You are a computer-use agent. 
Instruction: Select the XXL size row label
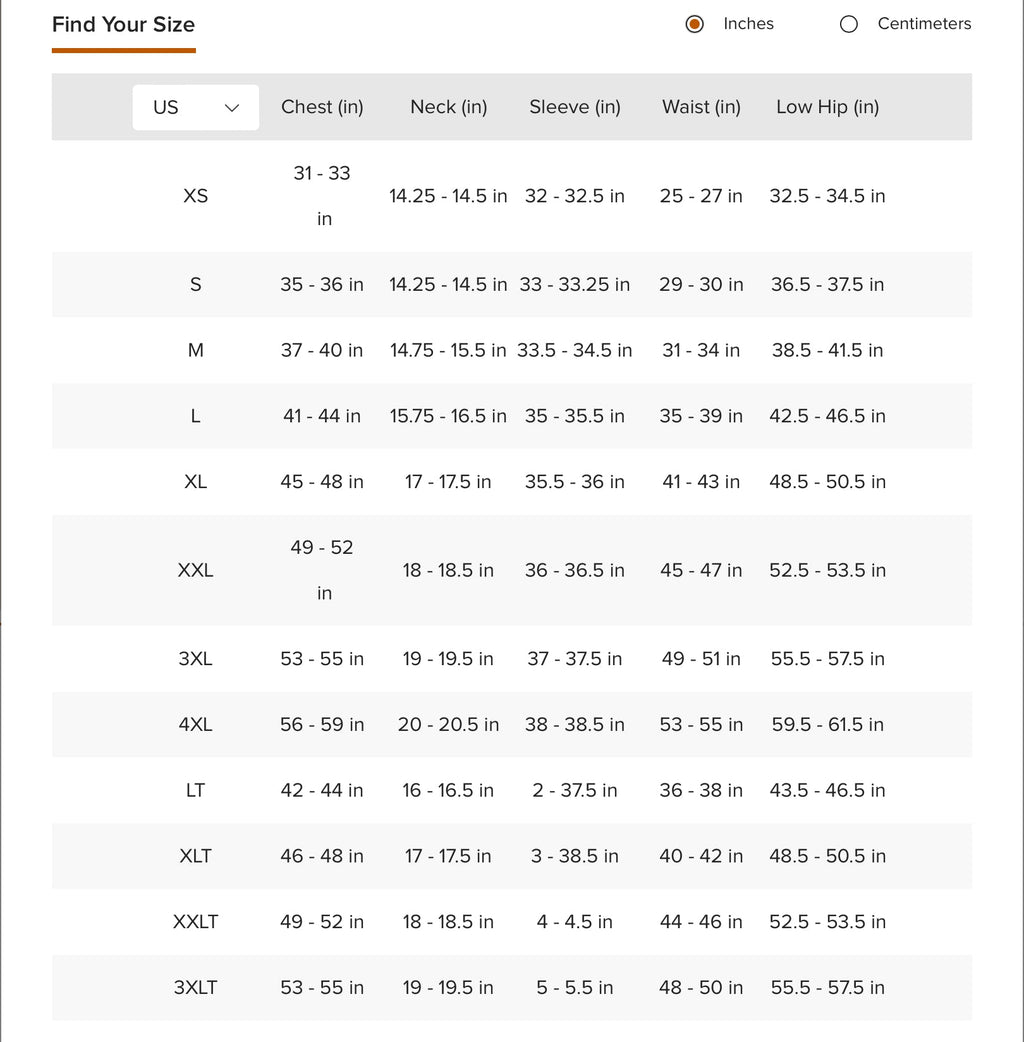pos(195,570)
